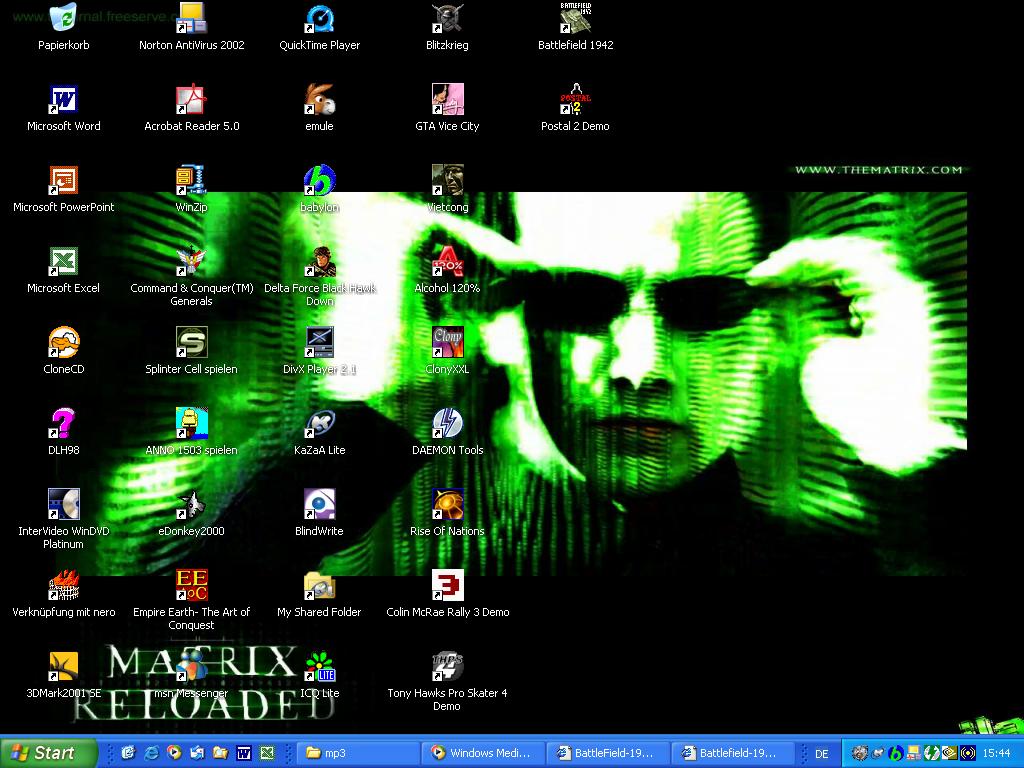Select the Postal 2 Demo icon
This screenshot has width=1024, height=768.
click(x=575, y=99)
